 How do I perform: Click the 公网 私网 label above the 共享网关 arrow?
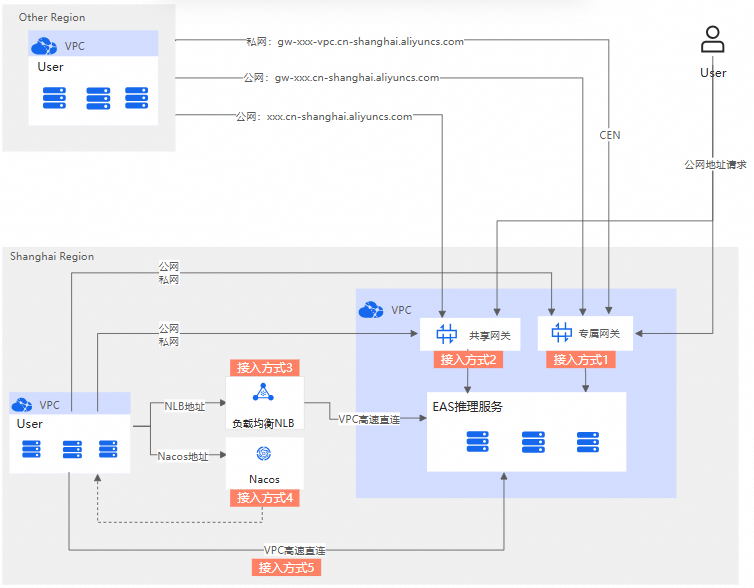pyautogui.click(x=169, y=335)
